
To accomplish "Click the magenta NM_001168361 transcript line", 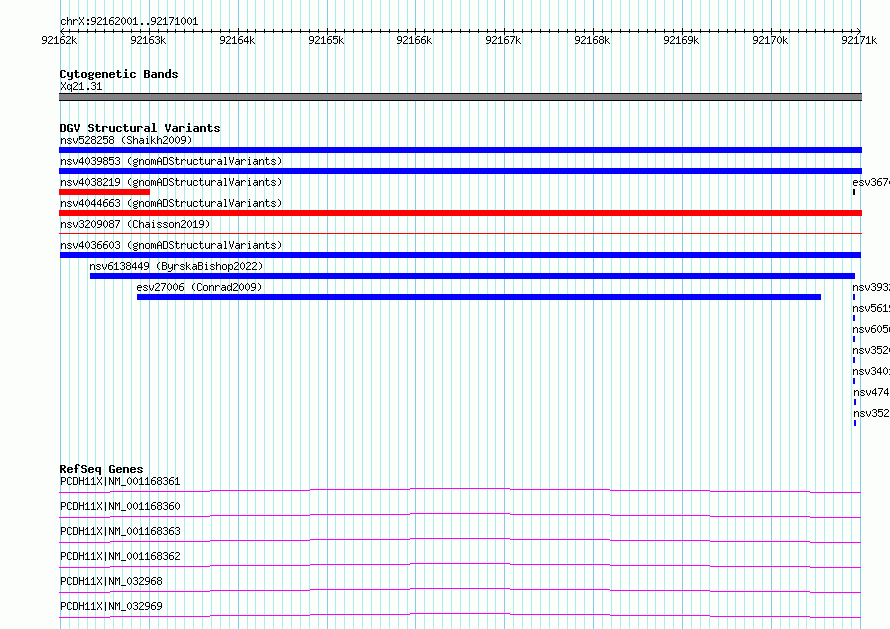I will pos(460,490).
